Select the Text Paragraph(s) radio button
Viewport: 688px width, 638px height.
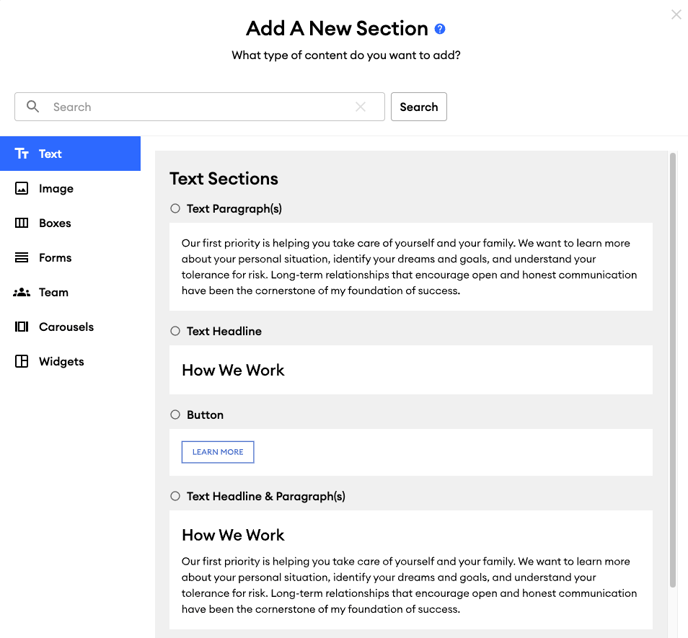[x=175, y=208]
